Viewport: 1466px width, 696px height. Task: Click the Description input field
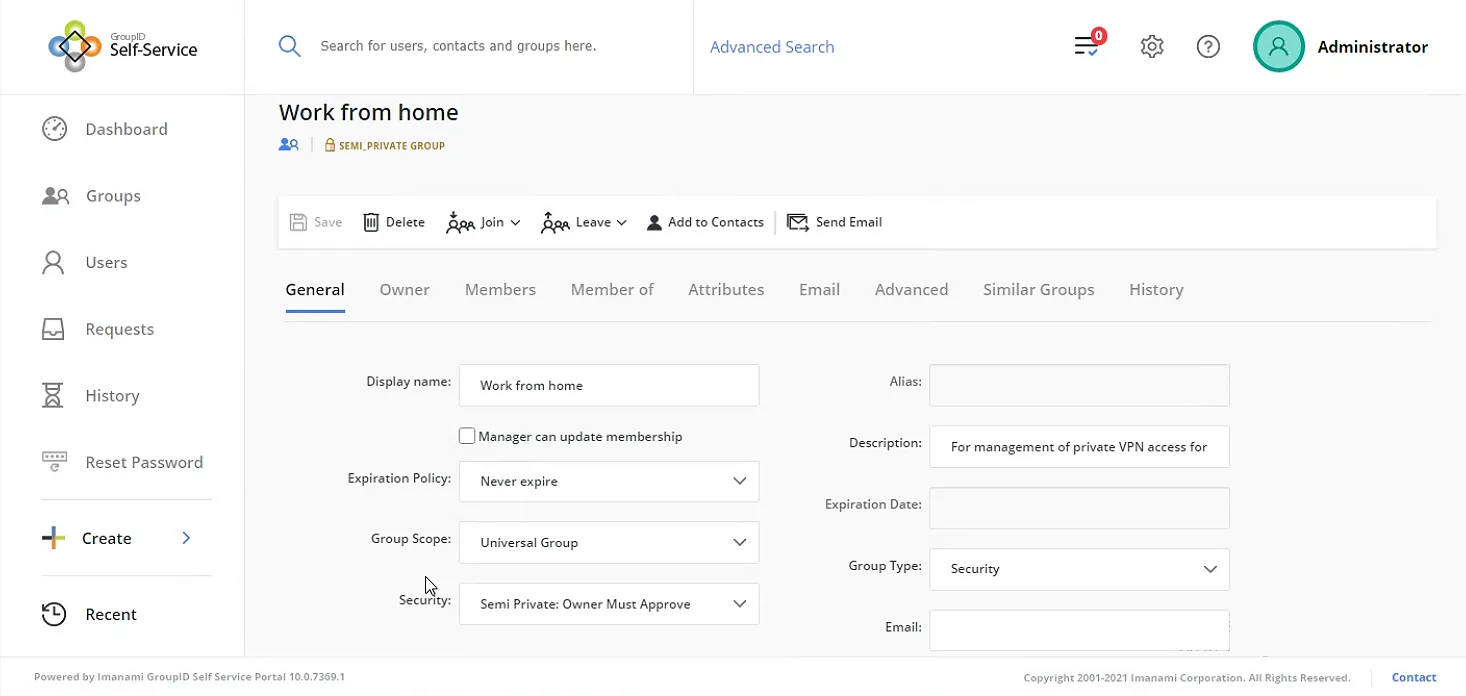tap(1079, 447)
